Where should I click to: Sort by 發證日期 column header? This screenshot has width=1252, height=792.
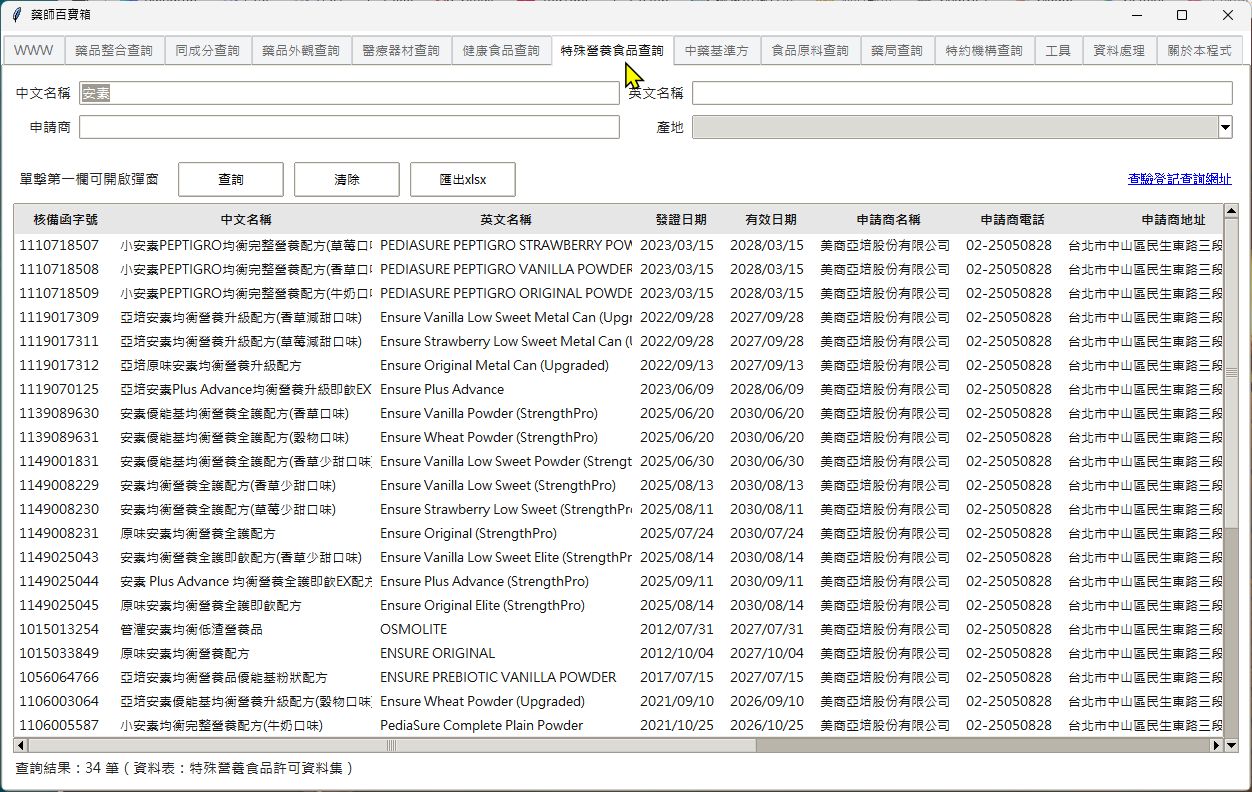681,220
